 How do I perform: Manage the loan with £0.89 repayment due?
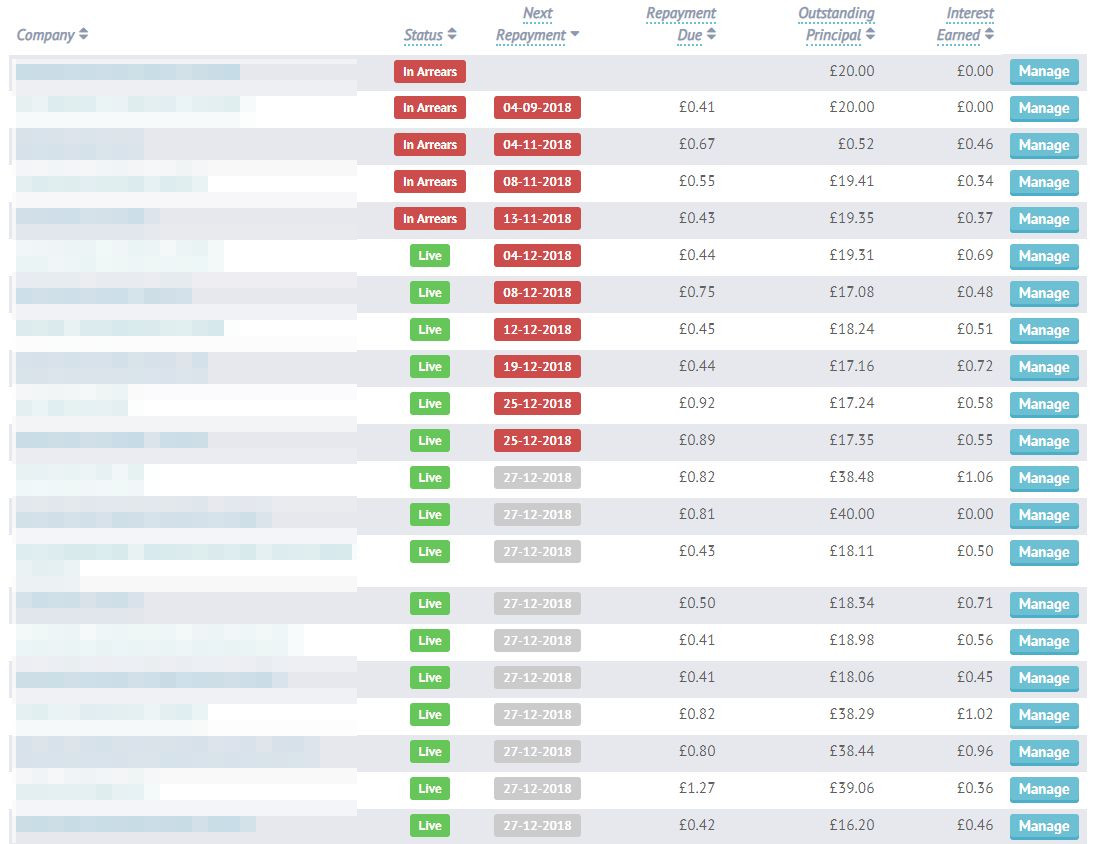pos(1044,441)
